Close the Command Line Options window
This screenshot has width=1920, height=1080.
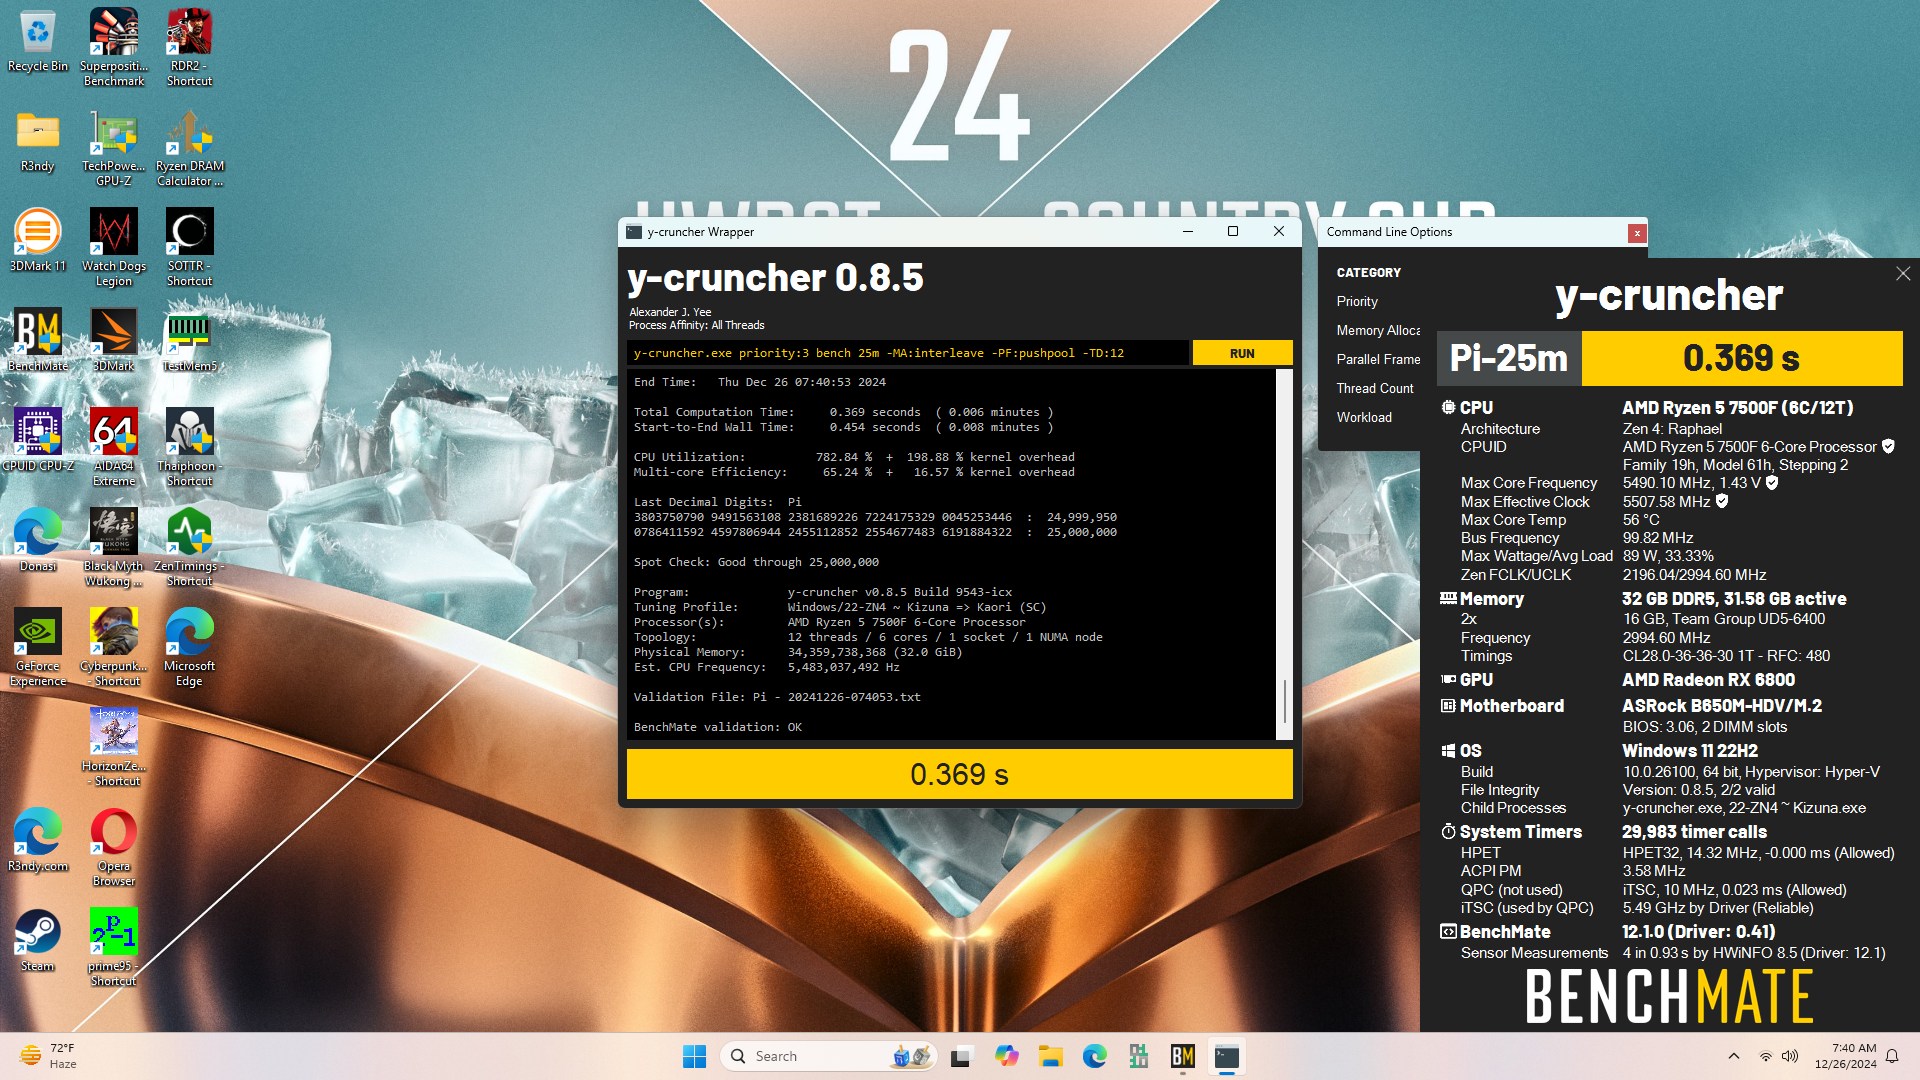(1637, 233)
